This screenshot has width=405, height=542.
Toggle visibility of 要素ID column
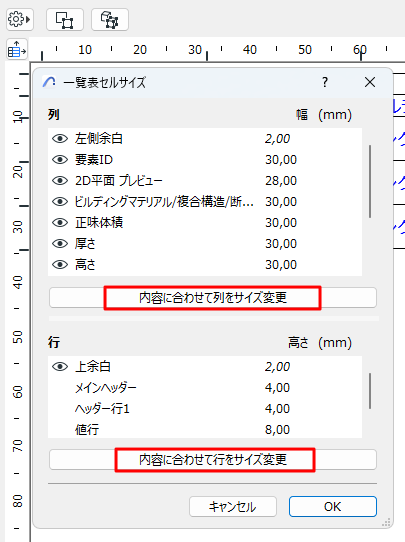pyautogui.click(x=60, y=160)
